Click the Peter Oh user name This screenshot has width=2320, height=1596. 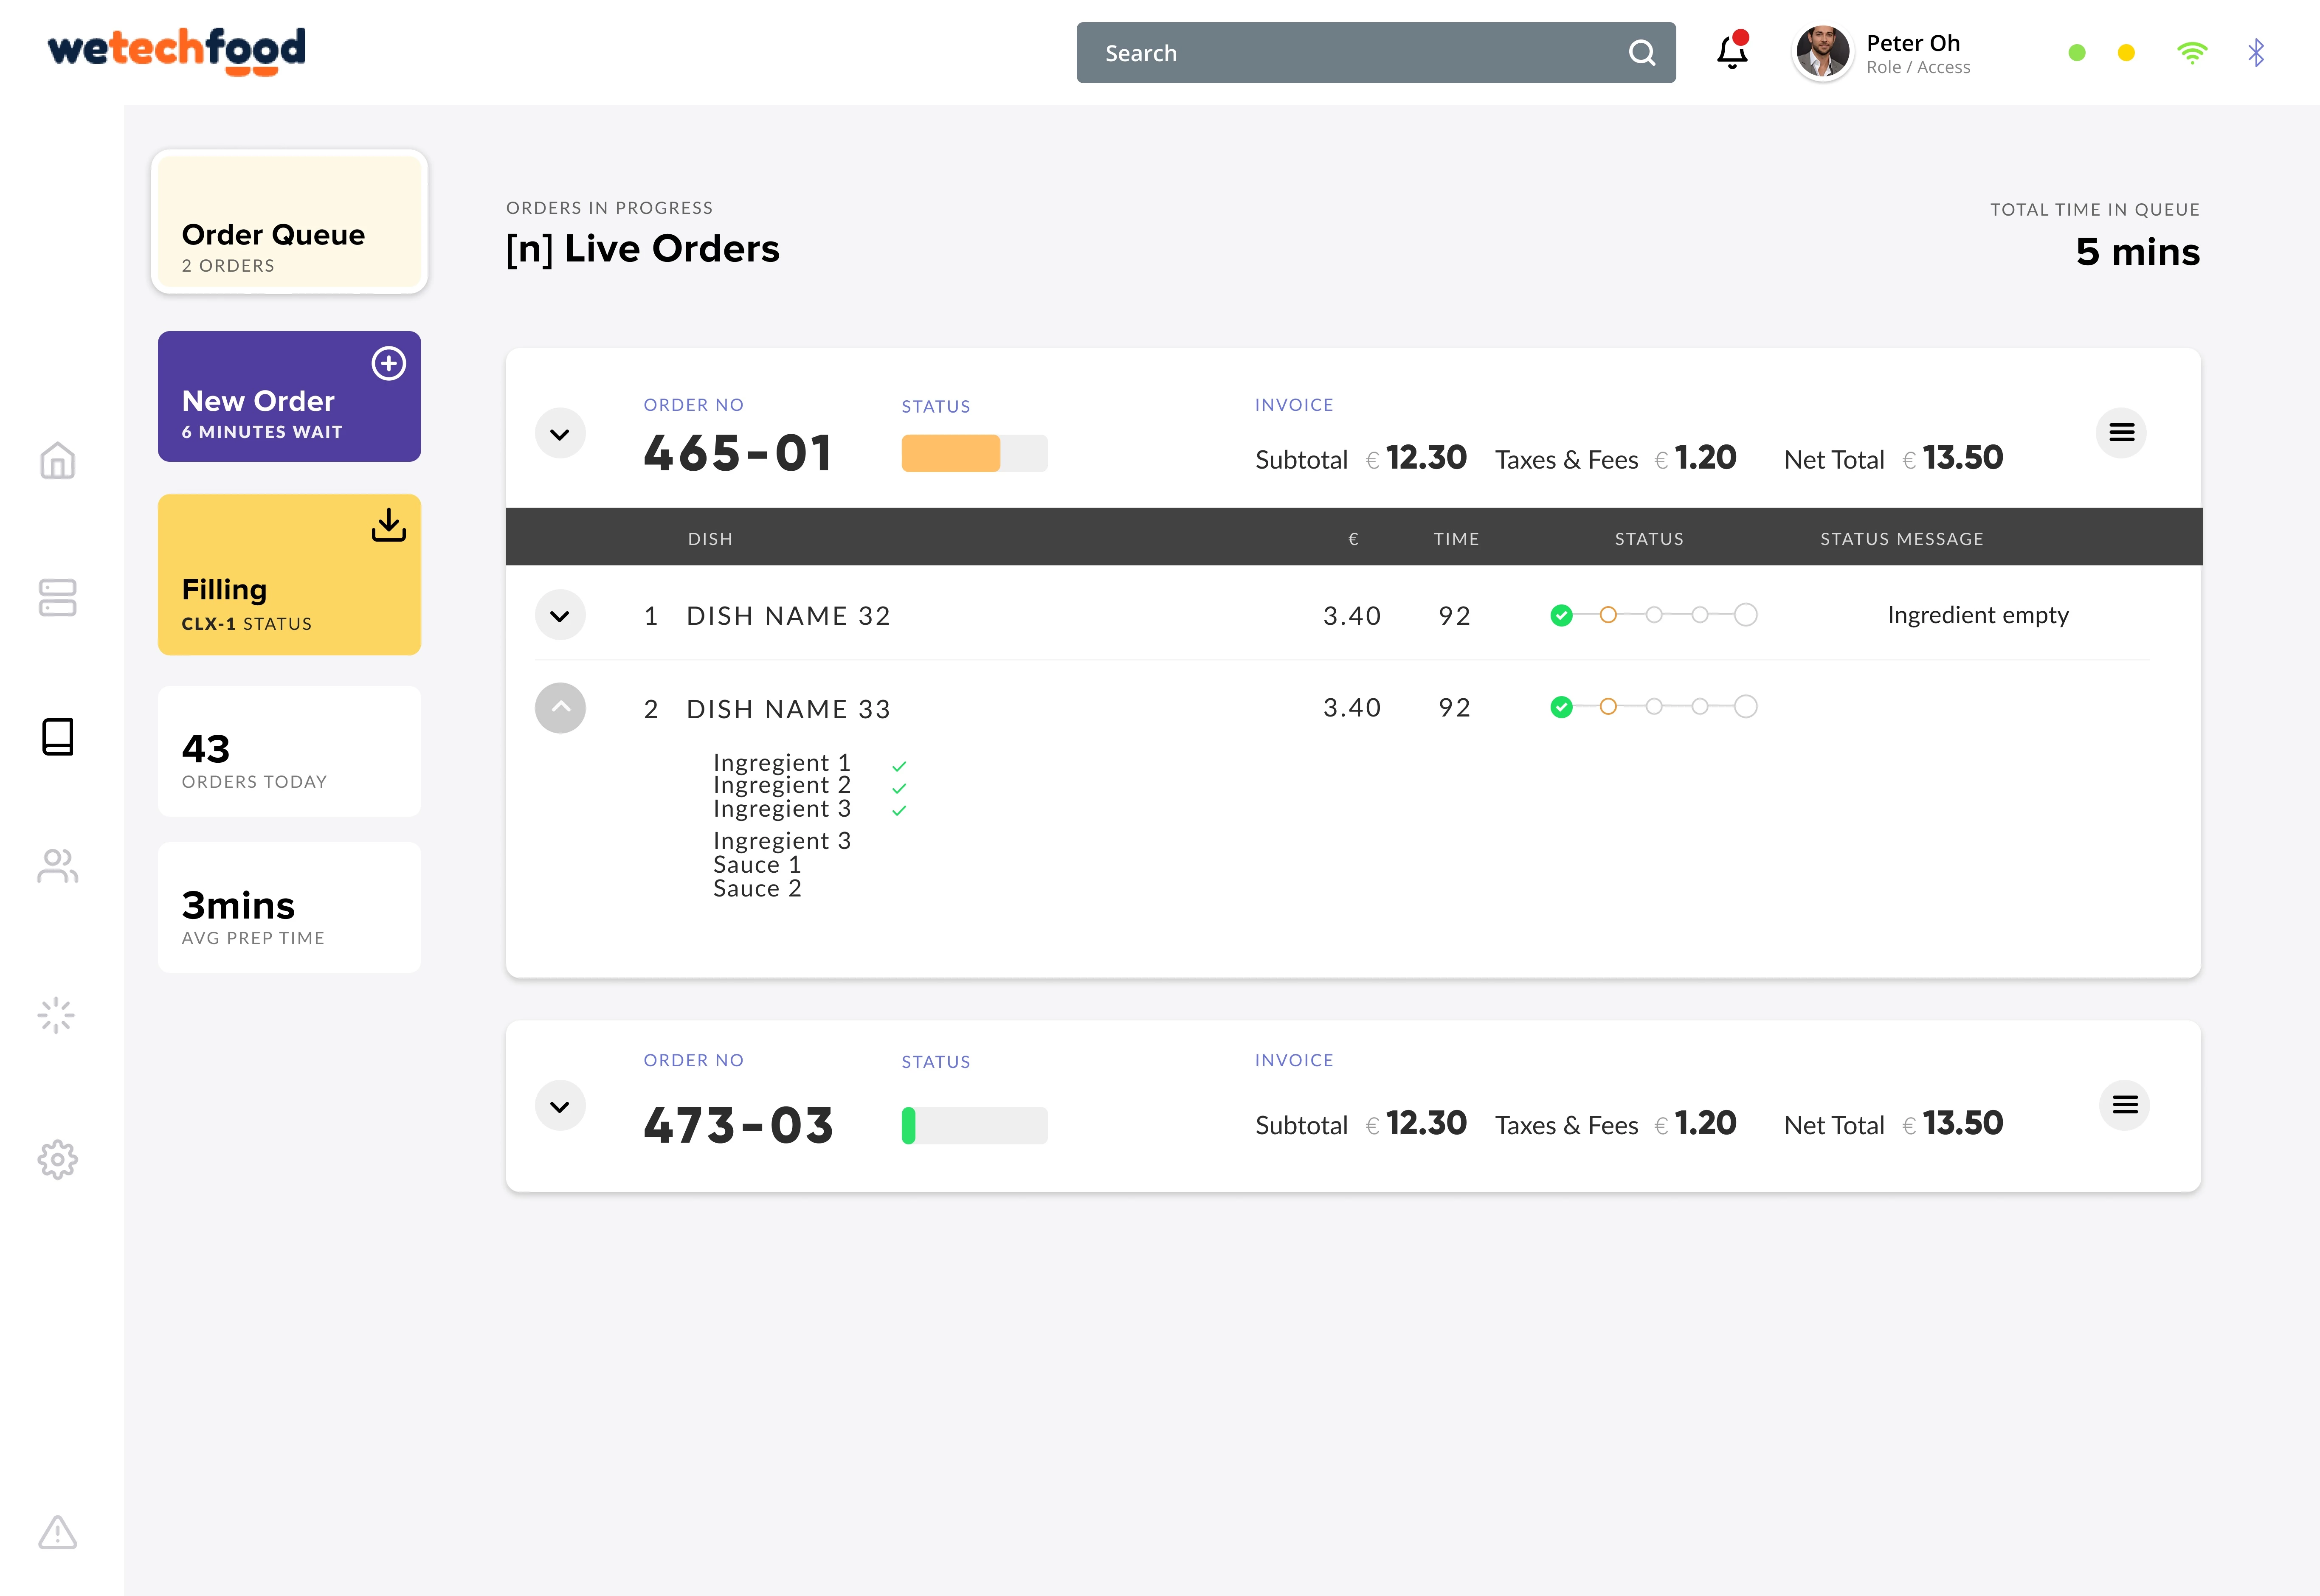pos(1913,43)
